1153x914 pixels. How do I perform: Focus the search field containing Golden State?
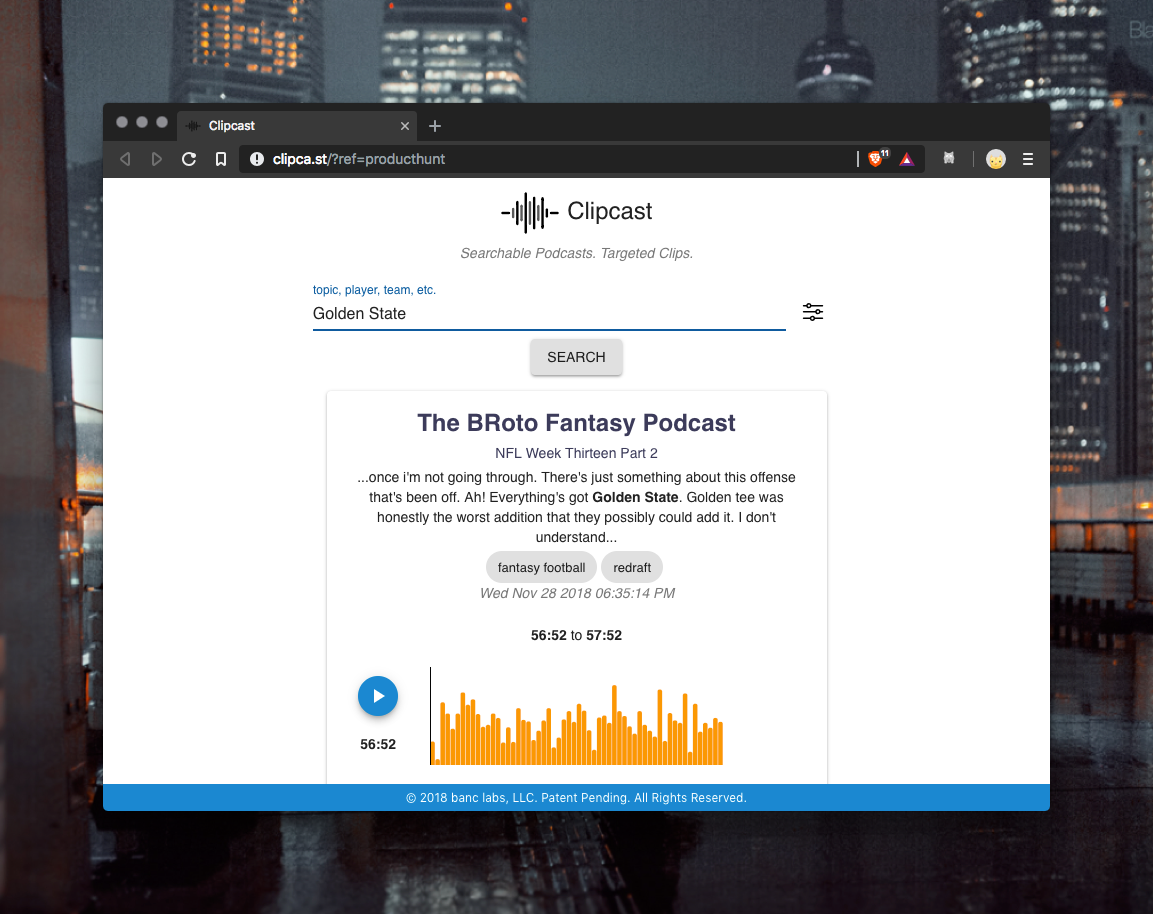coord(549,314)
